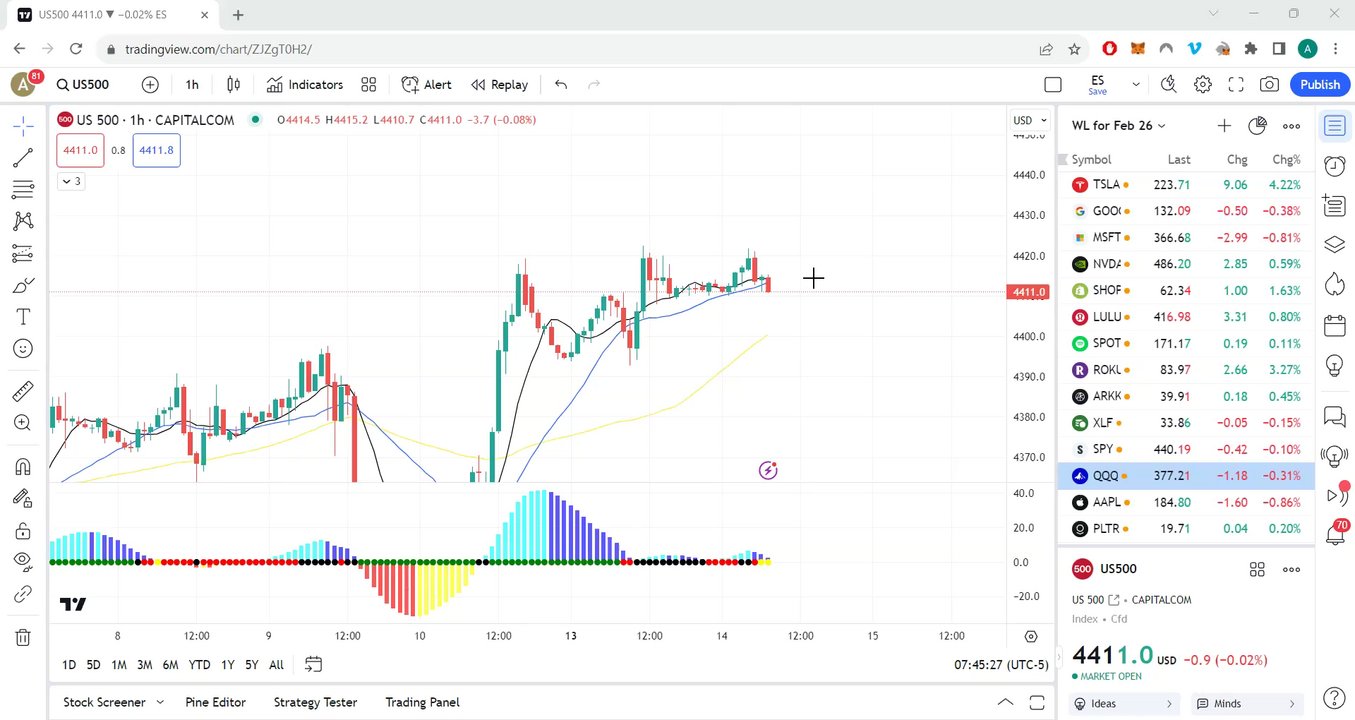The width and height of the screenshot is (1355, 720).
Task: Open the ideas lightbulb sidebar panel
Action: coord(1334,366)
